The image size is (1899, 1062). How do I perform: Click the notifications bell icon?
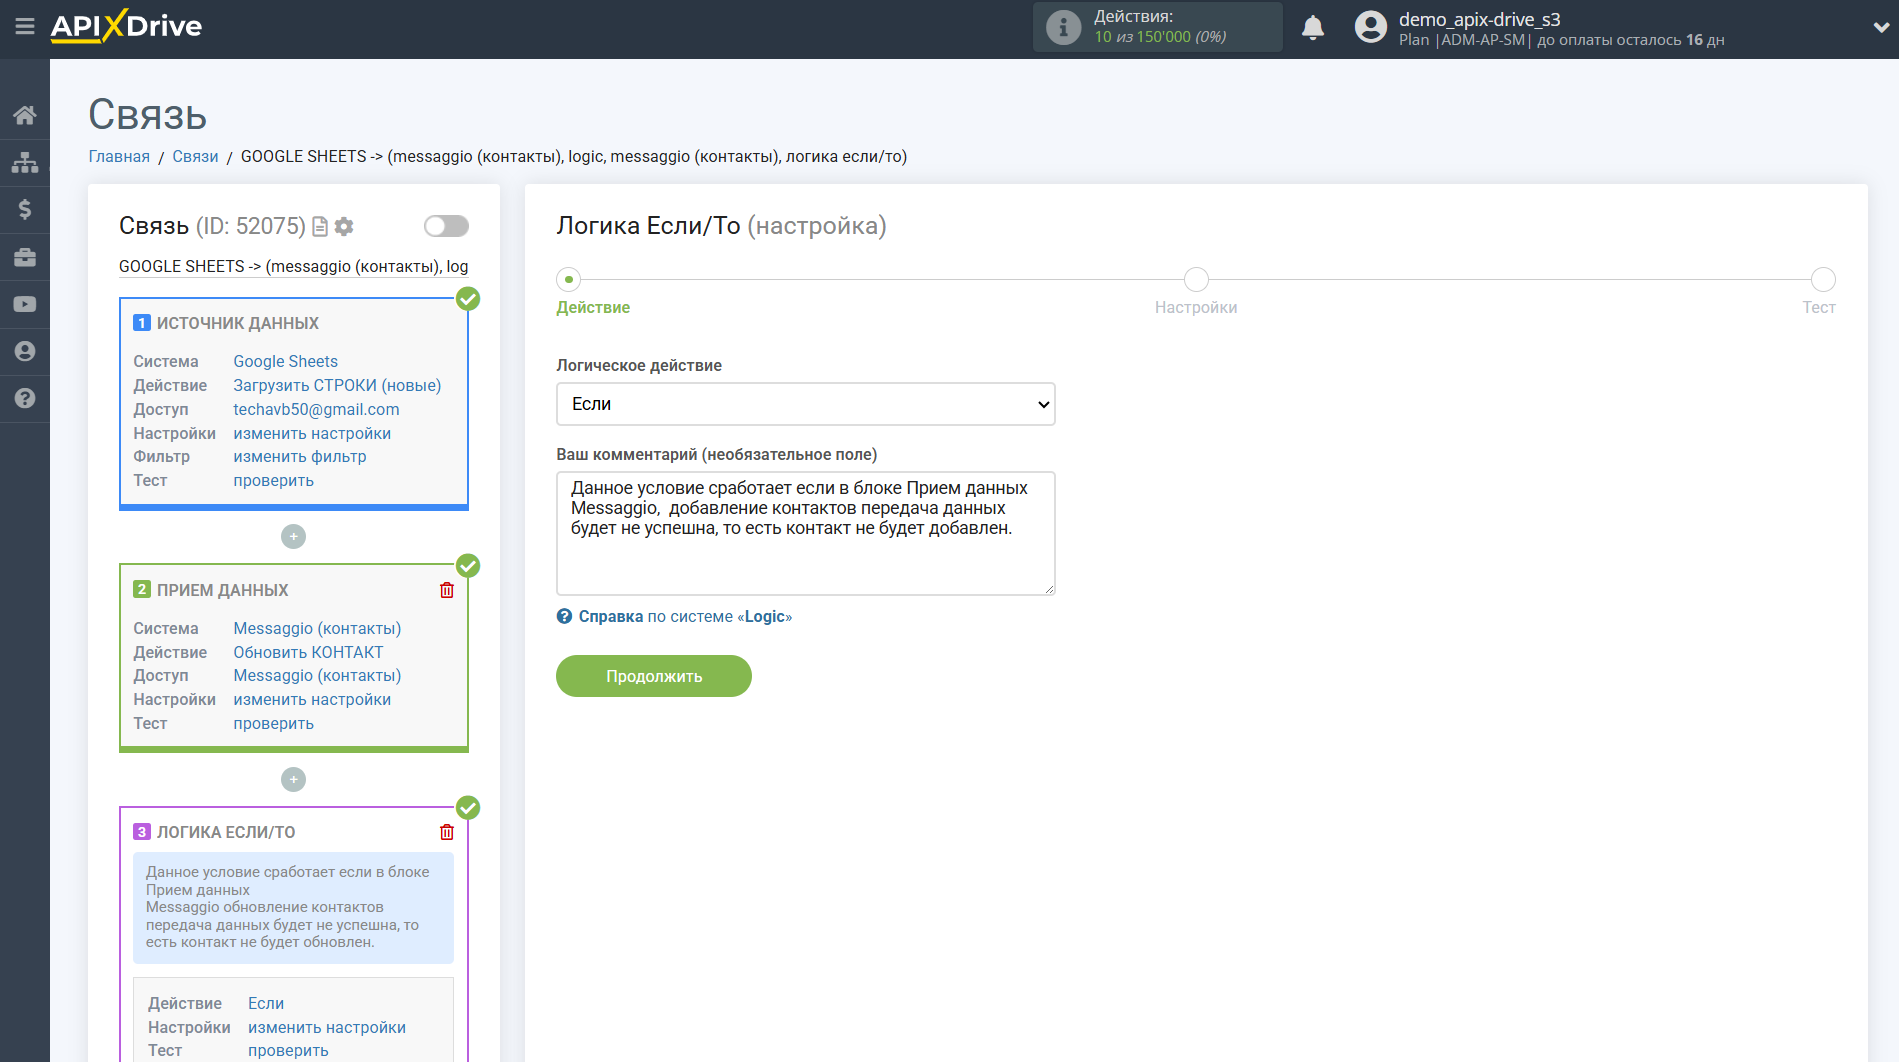(x=1312, y=28)
